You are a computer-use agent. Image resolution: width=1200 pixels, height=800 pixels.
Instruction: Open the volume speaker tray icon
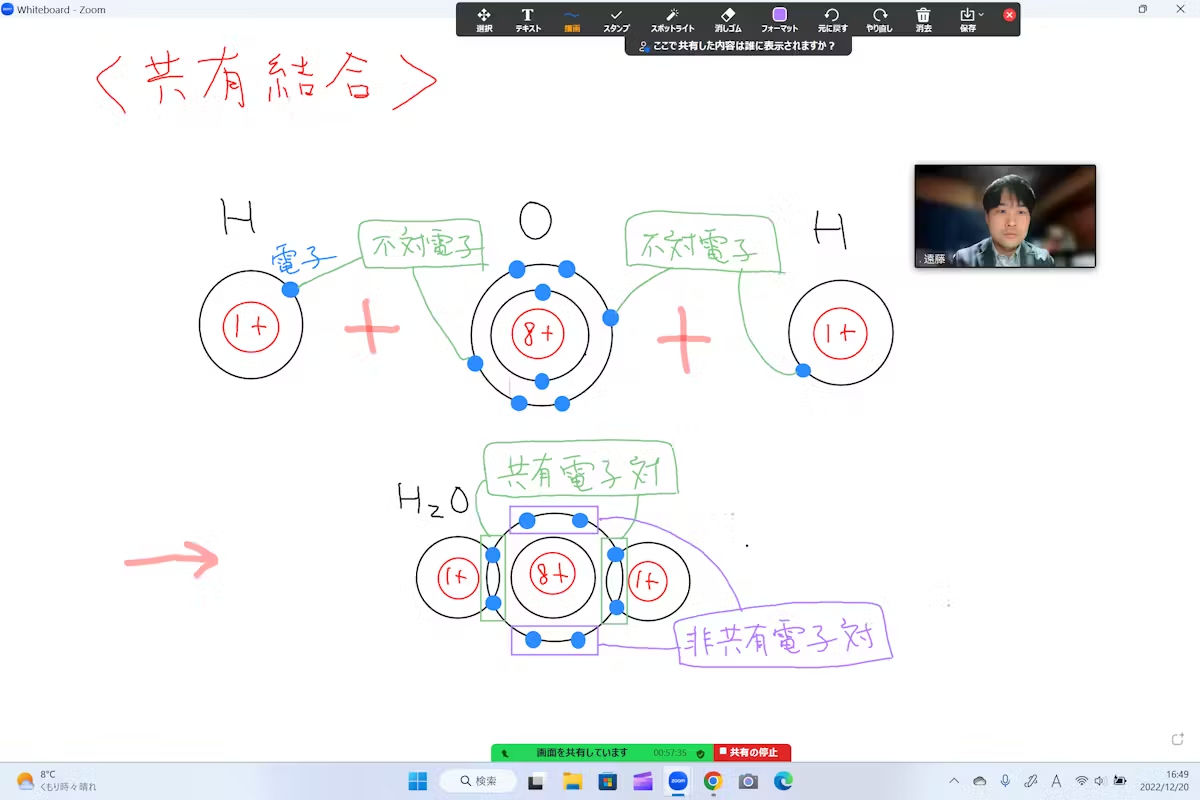pos(1100,781)
